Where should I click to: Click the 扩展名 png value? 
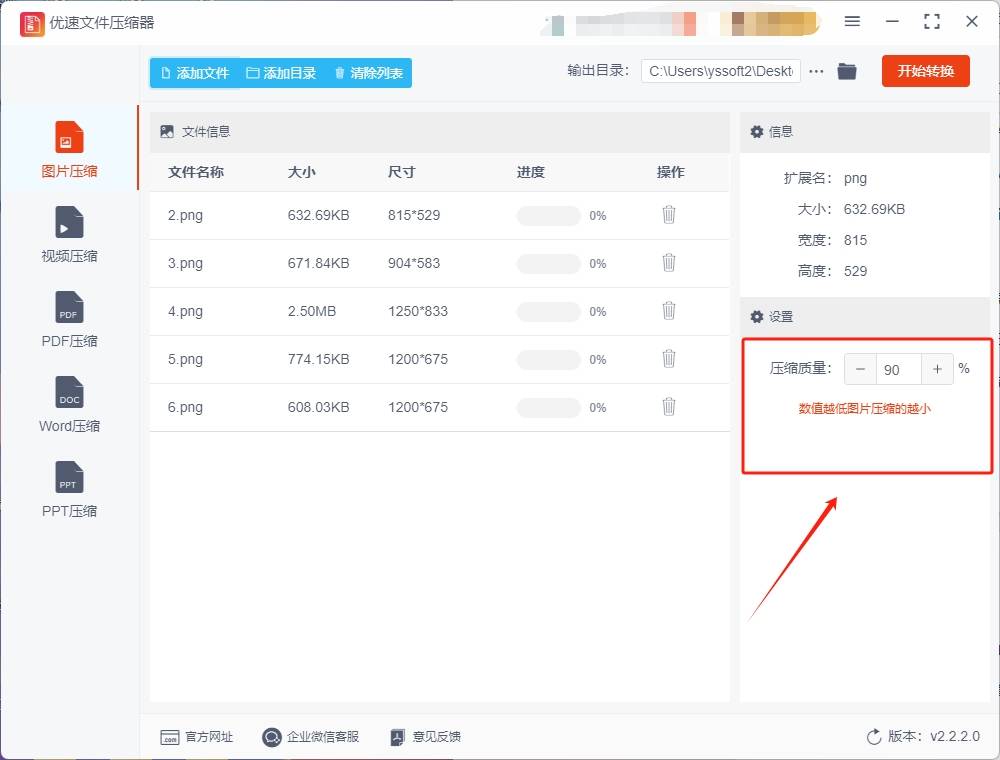point(855,179)
